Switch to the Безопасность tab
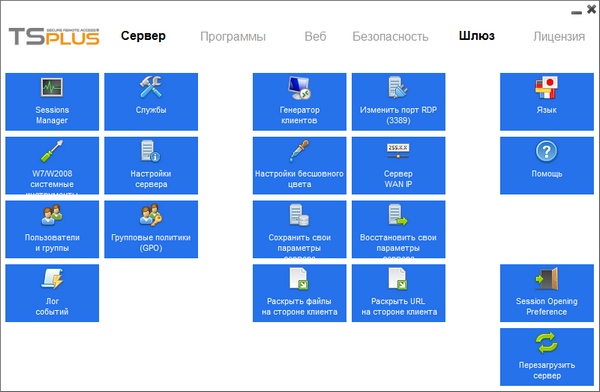 pyautogui.click(x=390, y=36)
